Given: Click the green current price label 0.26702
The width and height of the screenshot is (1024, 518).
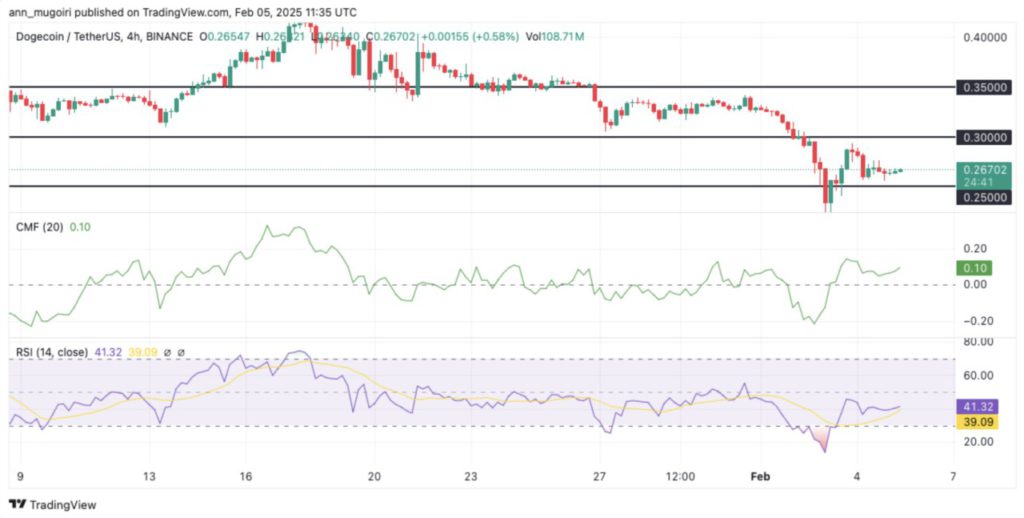Looking at the screenshot, I should (x=984, y=170).
